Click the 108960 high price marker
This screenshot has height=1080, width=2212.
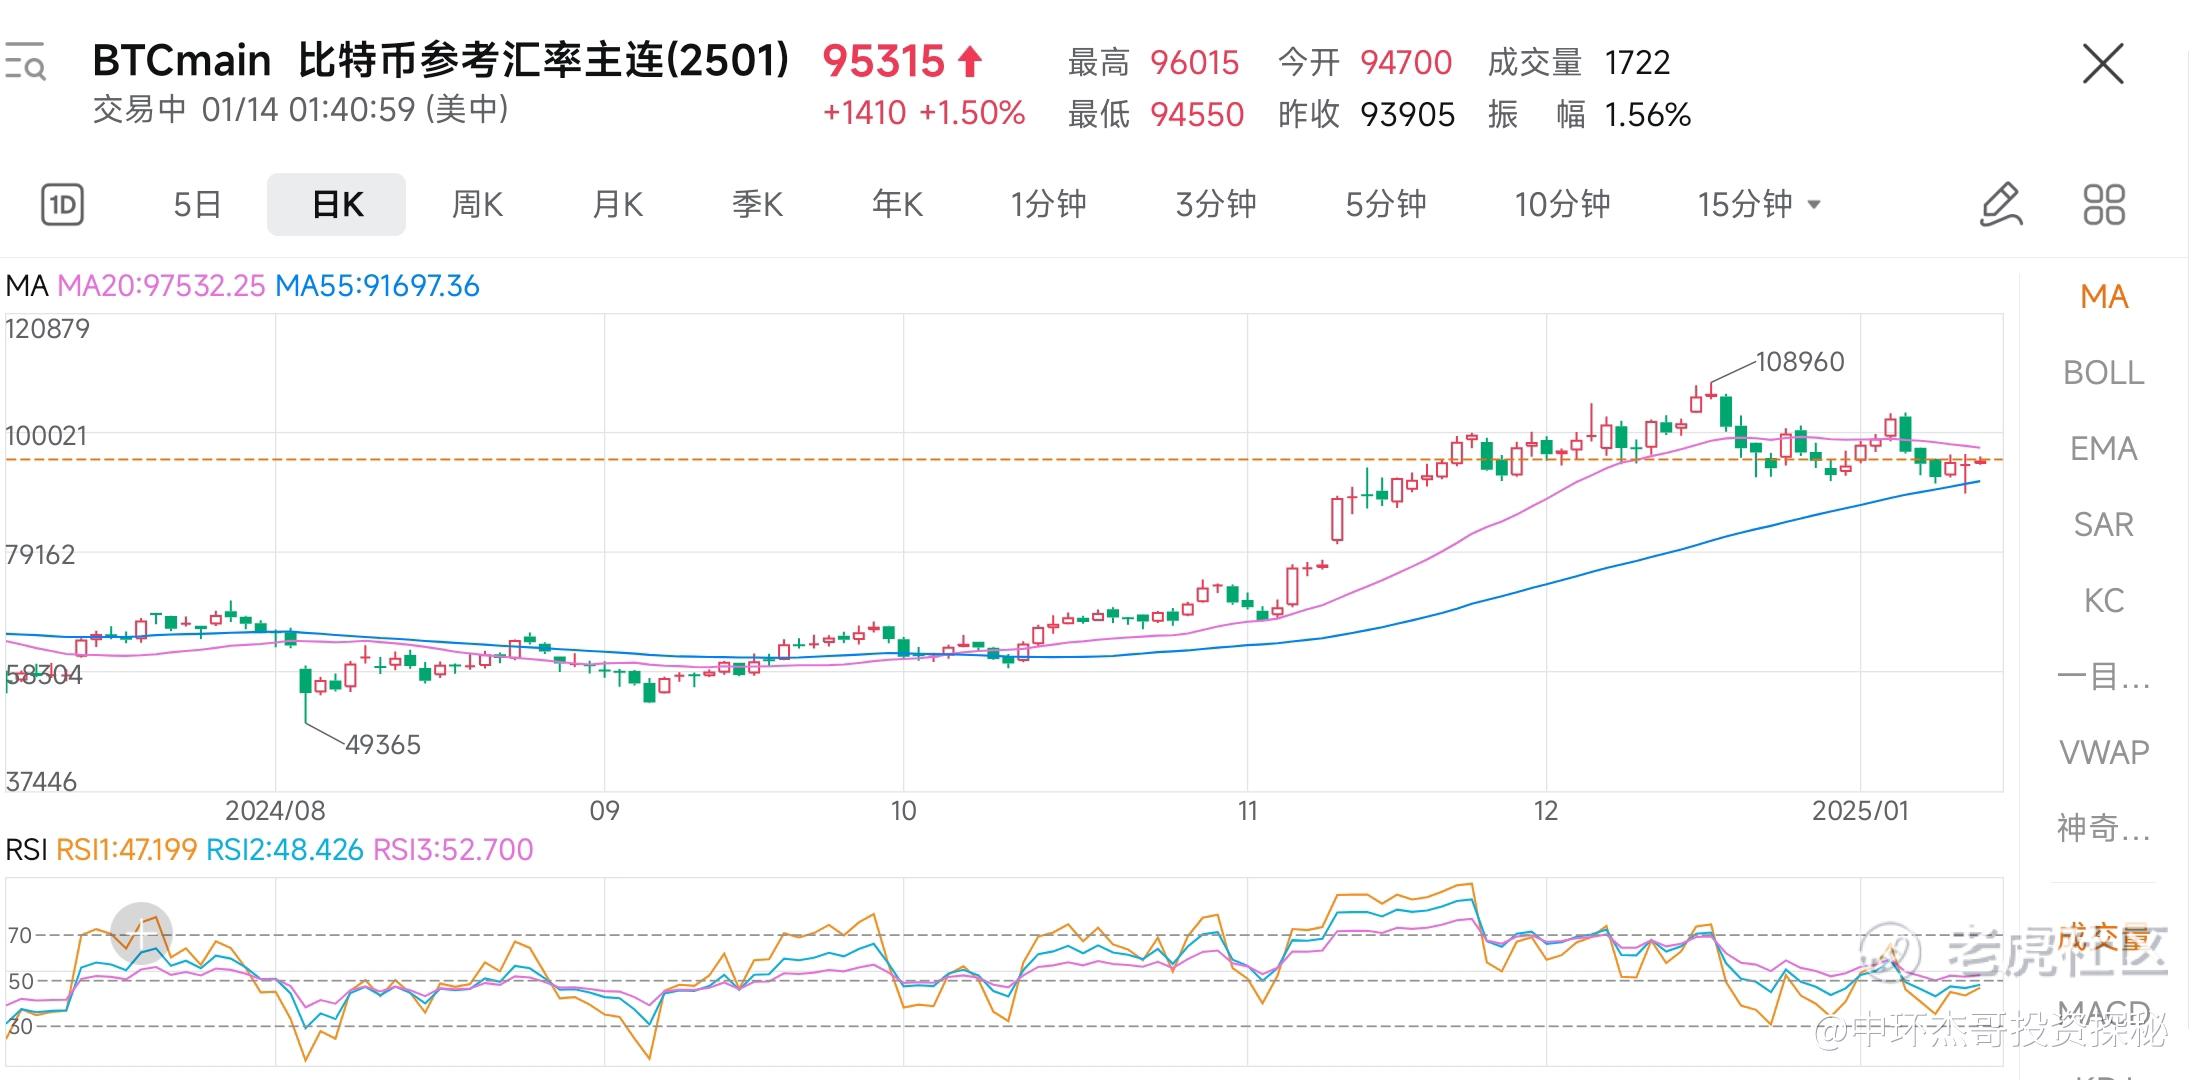click(x=1799, y=362)
